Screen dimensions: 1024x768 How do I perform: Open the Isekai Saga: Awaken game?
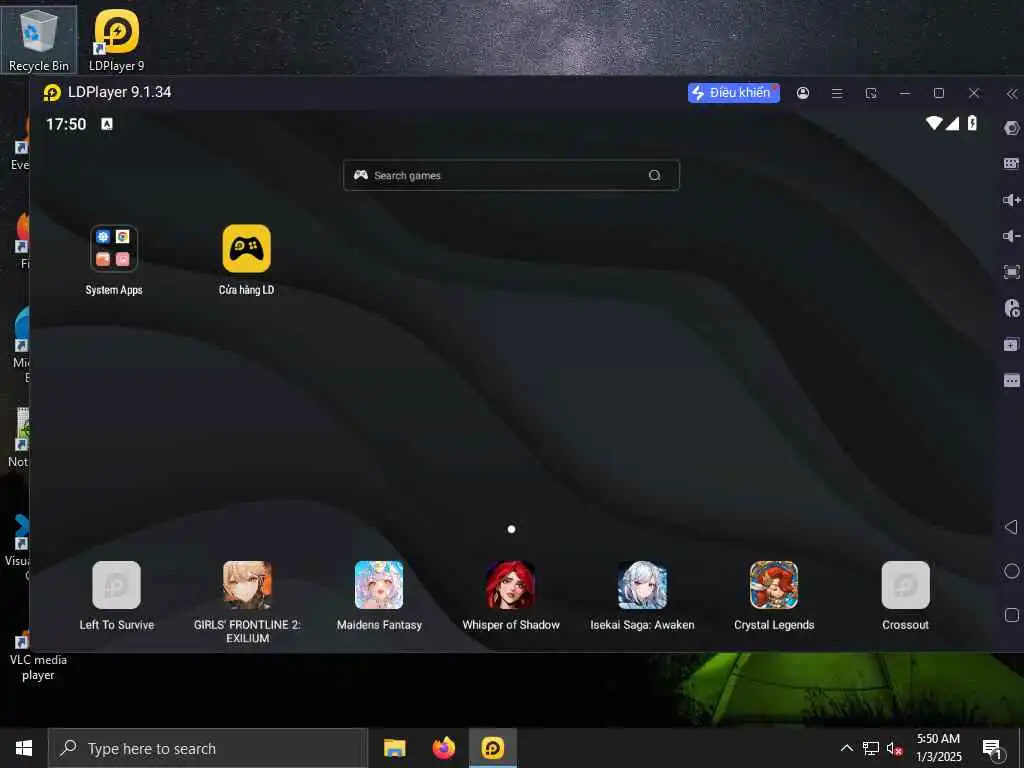(642, 596)
